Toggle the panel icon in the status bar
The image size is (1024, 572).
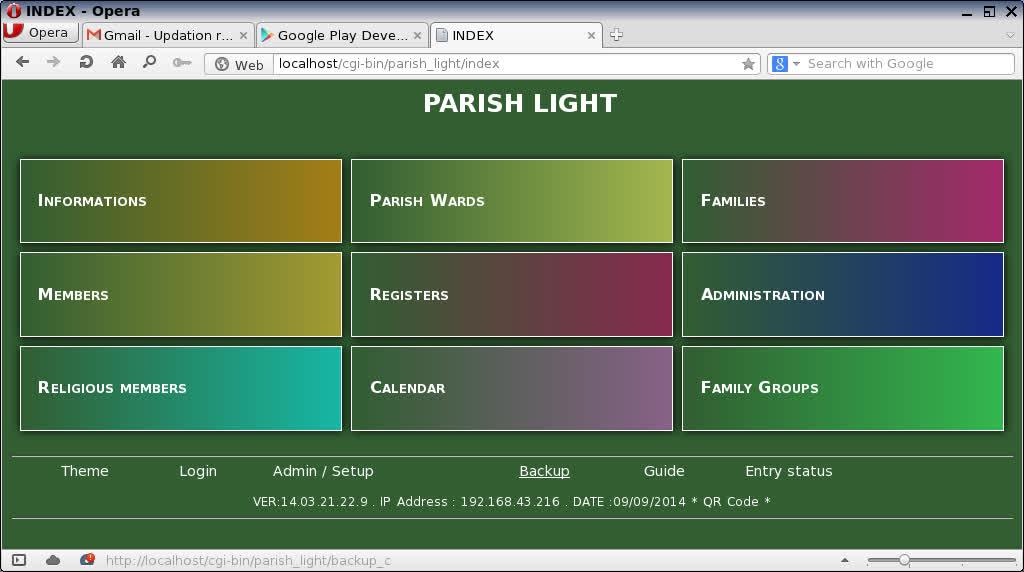[19, 560]
